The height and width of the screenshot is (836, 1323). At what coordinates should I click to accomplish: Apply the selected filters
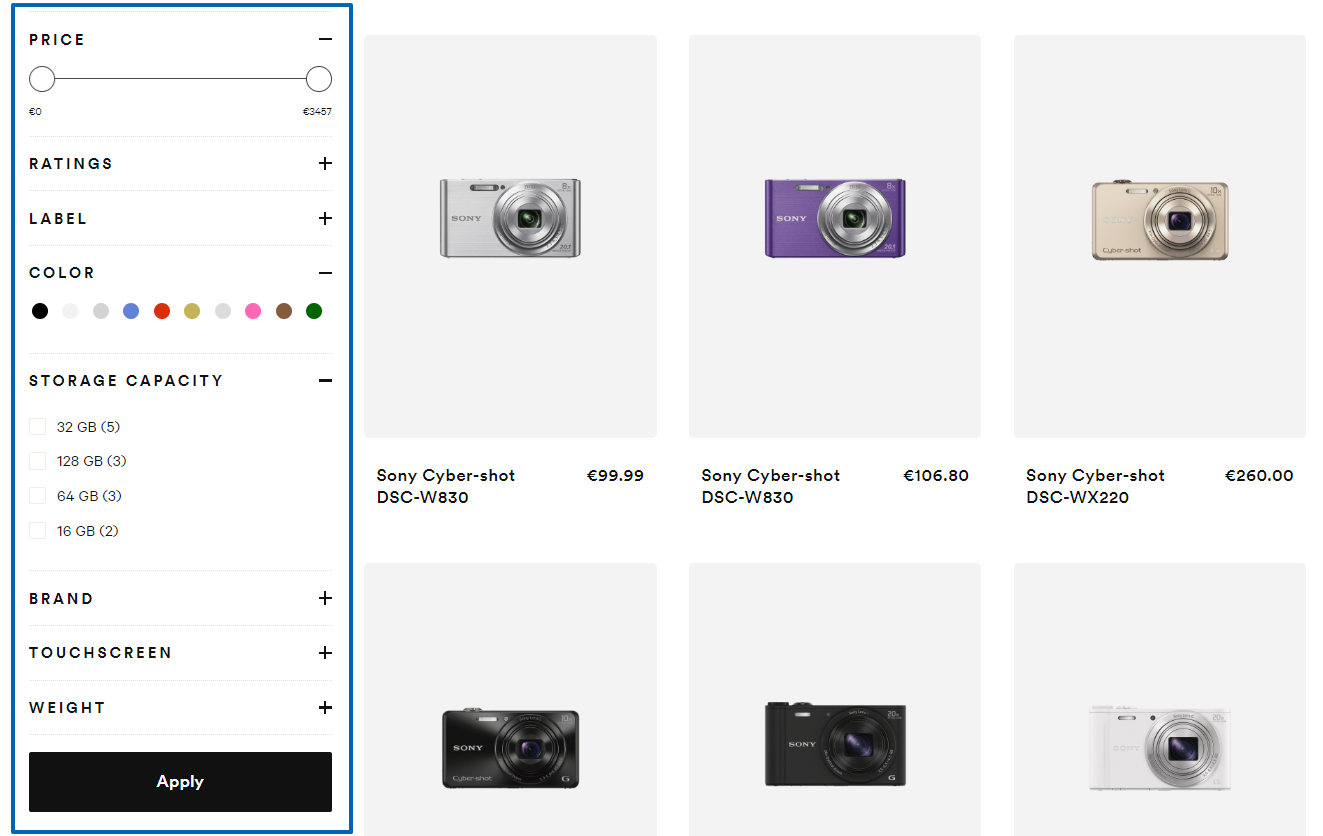click(x=180, y=782)
